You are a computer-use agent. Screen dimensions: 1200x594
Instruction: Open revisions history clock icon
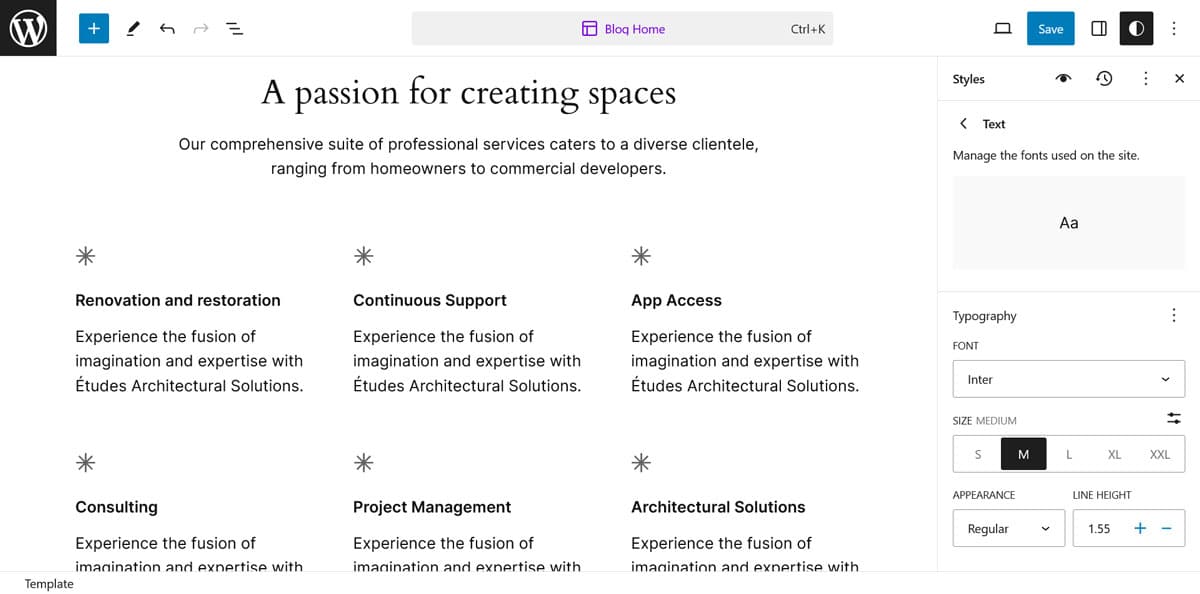[x=1104, y=78]
